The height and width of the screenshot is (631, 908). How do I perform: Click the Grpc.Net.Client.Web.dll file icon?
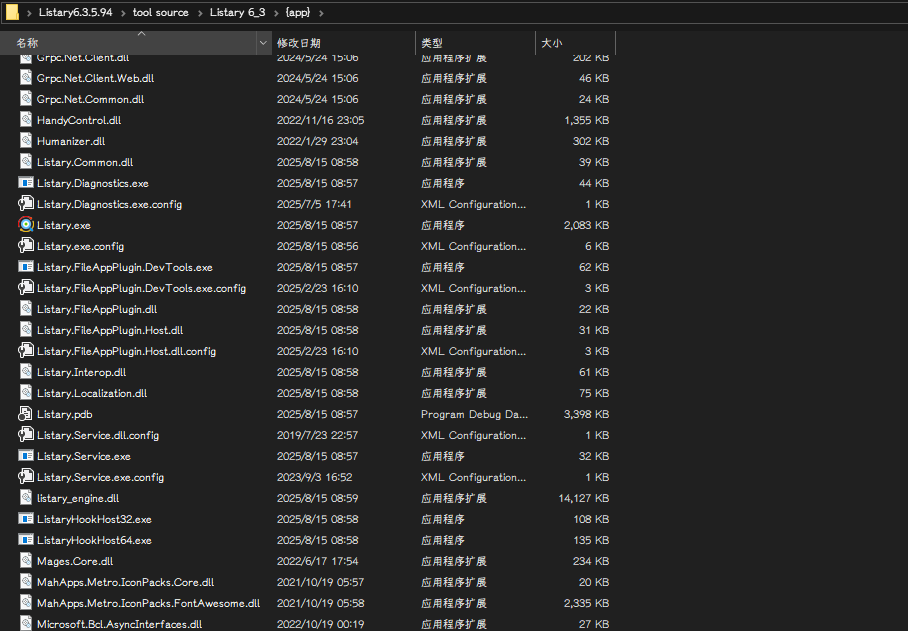coord(26,78)
